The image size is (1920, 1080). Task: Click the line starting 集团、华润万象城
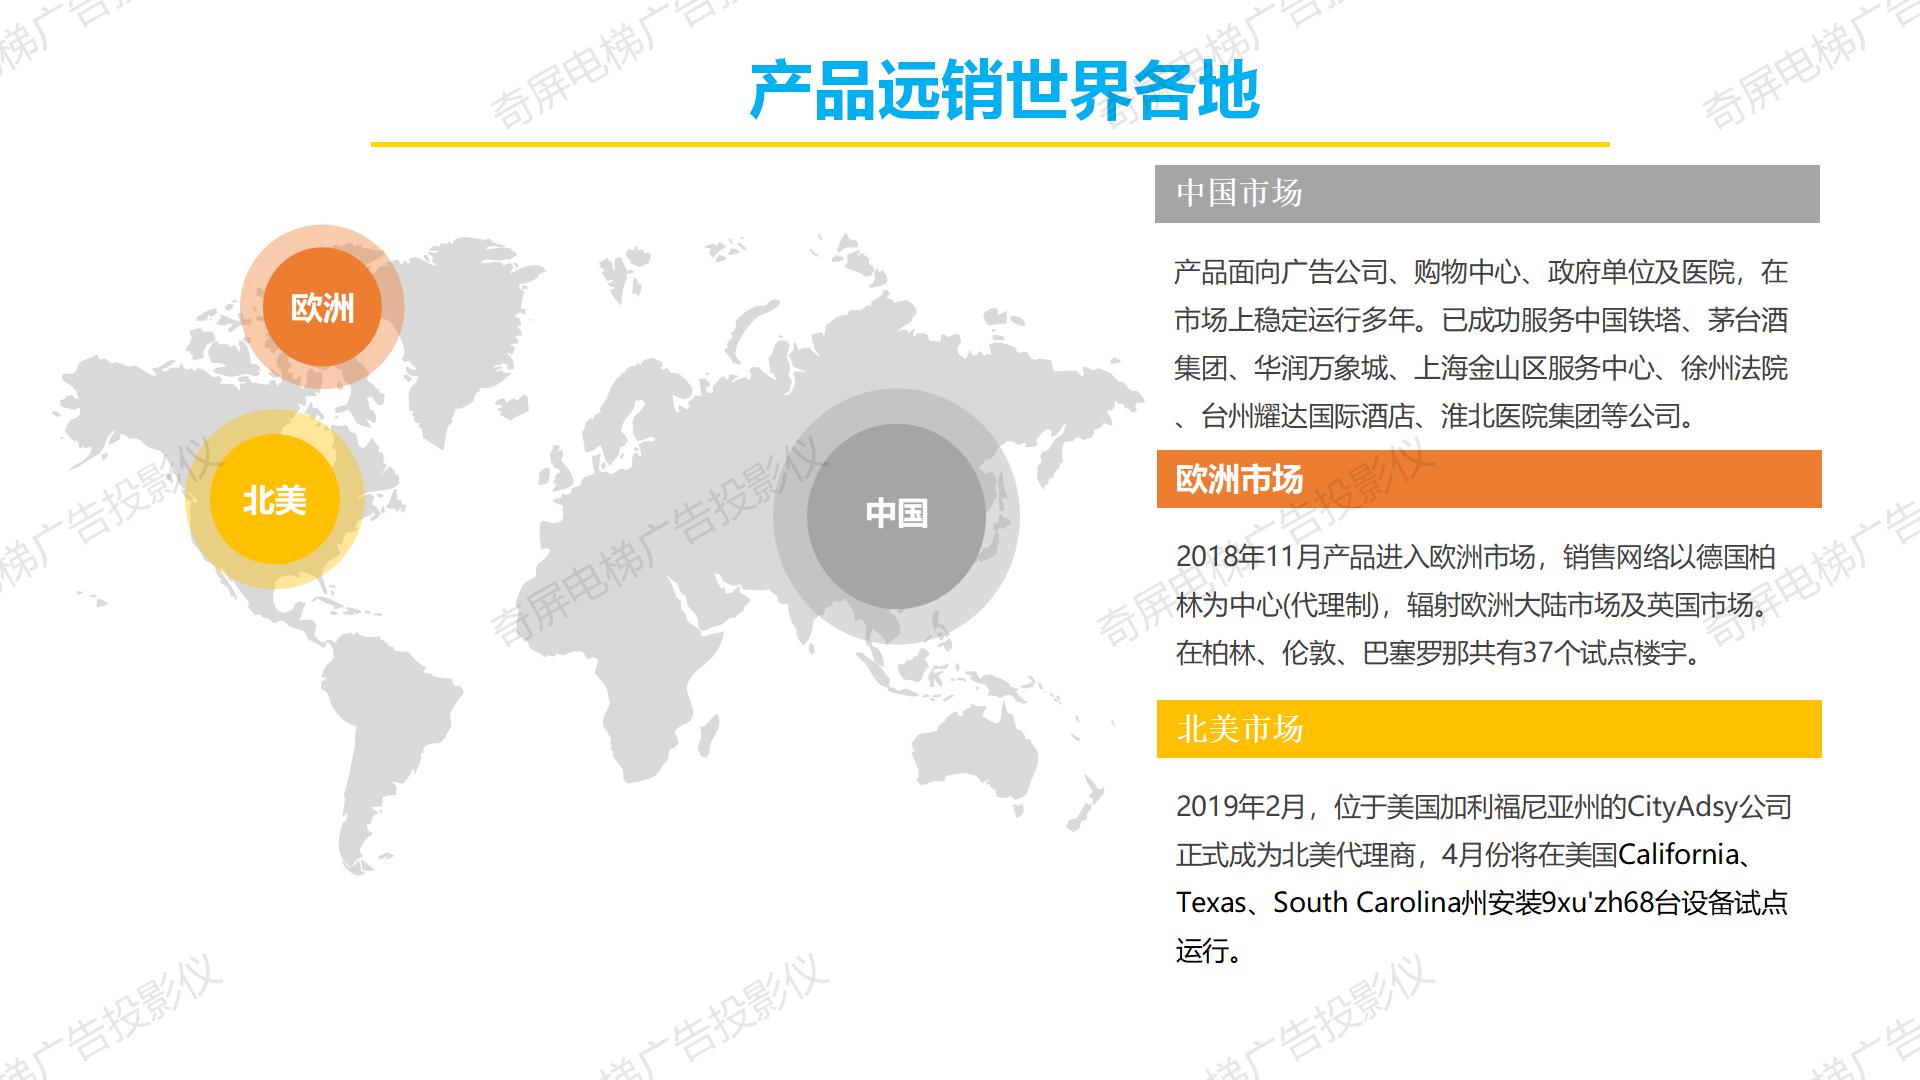(1480, 368)
